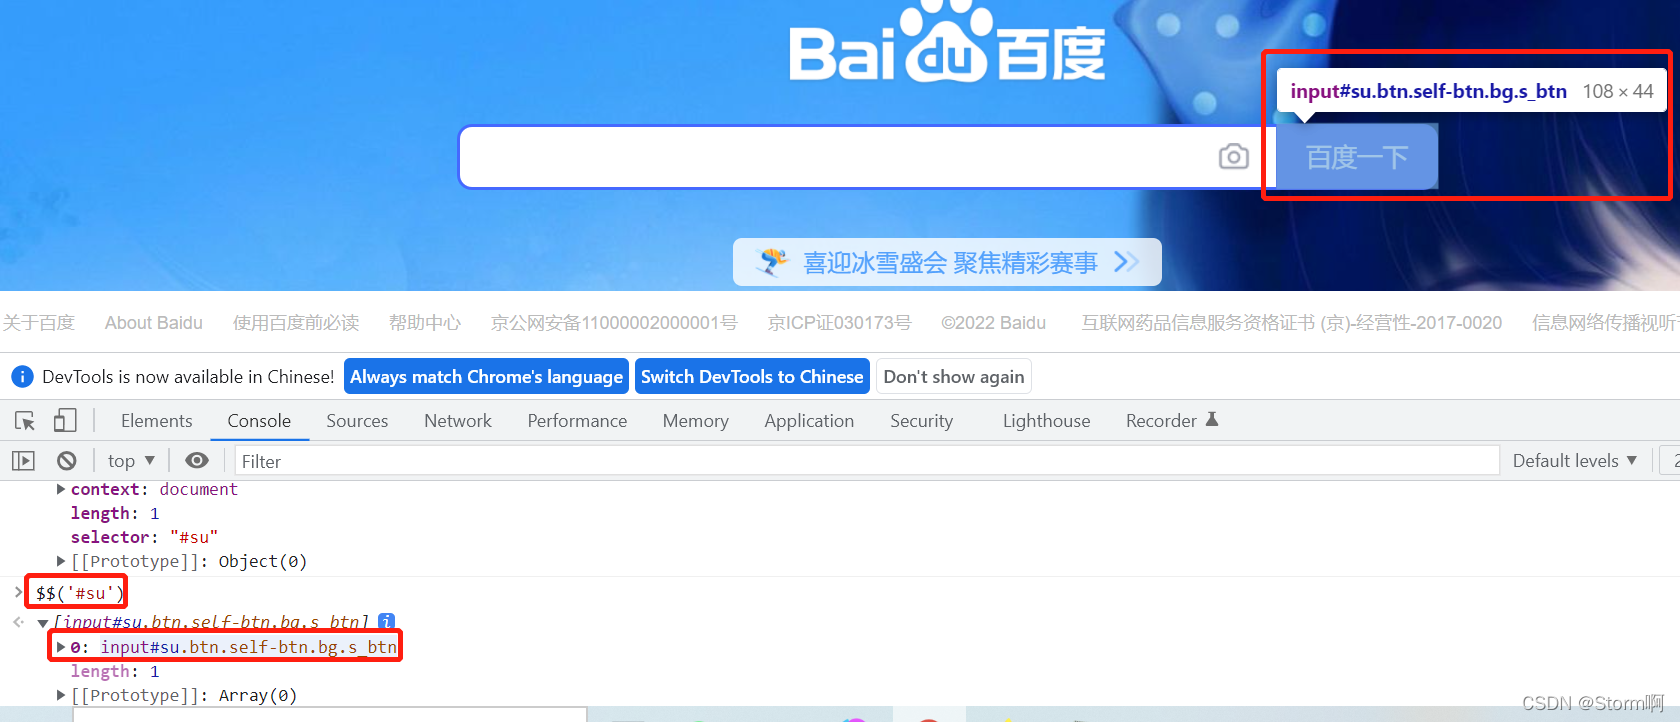
Task: Open the 使用百度前必读 footer link
Action: click(296, 323)
